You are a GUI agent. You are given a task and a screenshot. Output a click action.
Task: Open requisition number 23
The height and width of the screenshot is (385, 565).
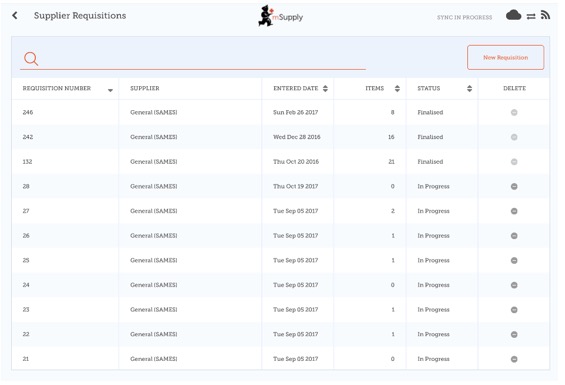(x=26, y=310)
